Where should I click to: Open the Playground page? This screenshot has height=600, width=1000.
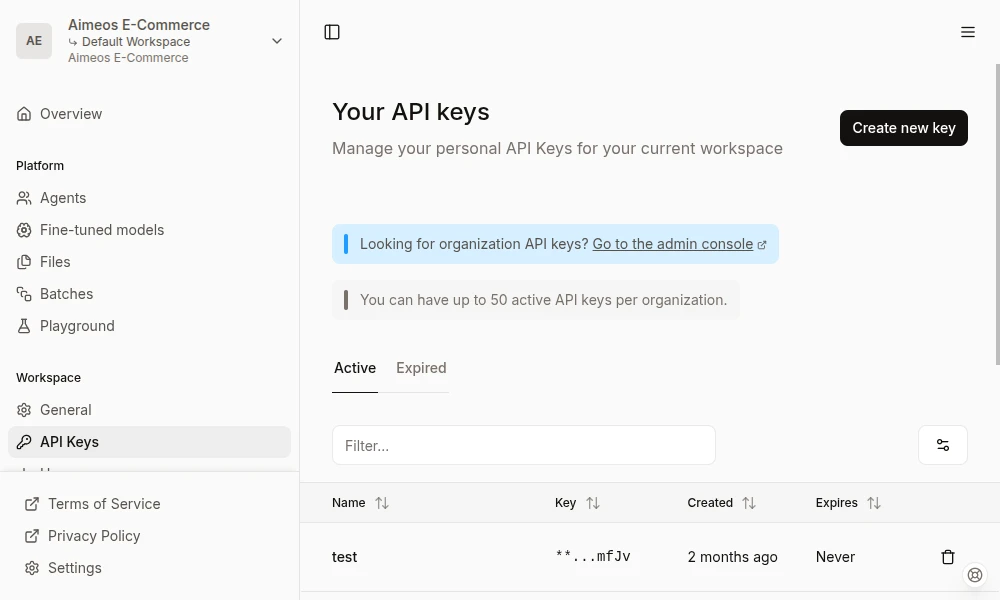77,326
